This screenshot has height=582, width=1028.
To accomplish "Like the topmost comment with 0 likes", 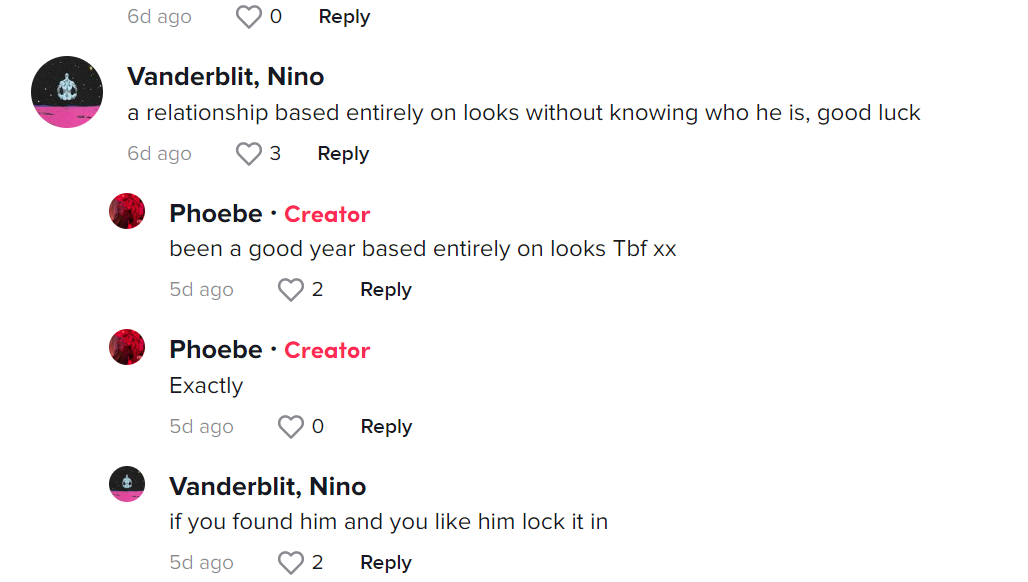I will point(248,16).
